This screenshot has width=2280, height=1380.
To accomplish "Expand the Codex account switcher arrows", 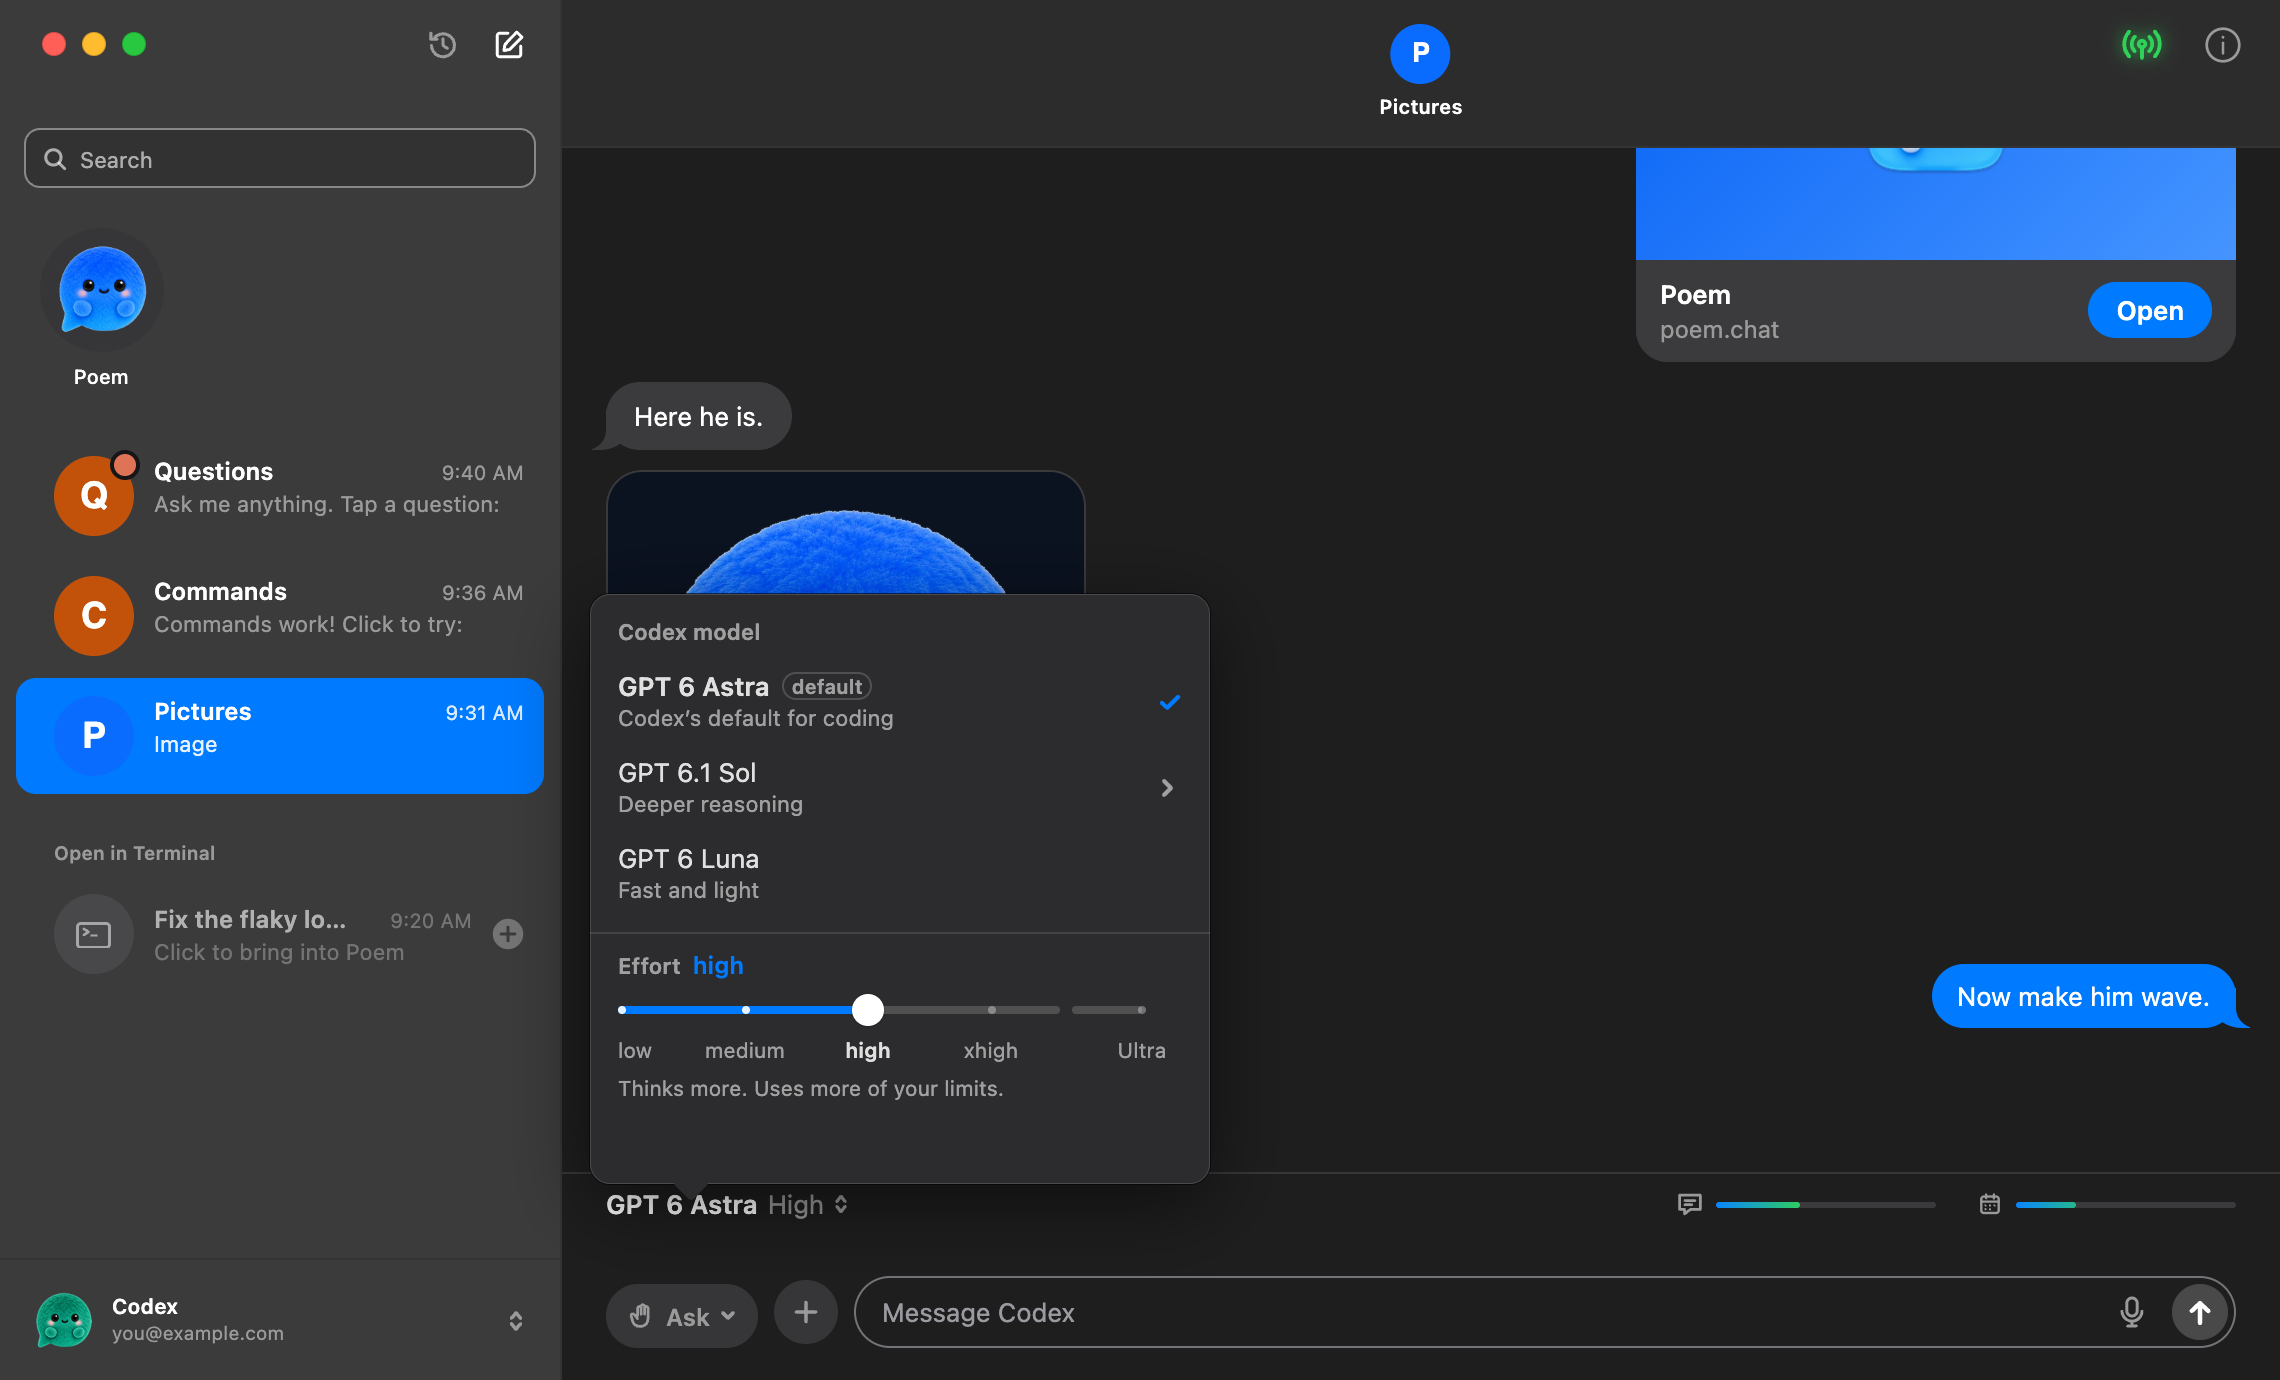I will tap(516, 1321).
